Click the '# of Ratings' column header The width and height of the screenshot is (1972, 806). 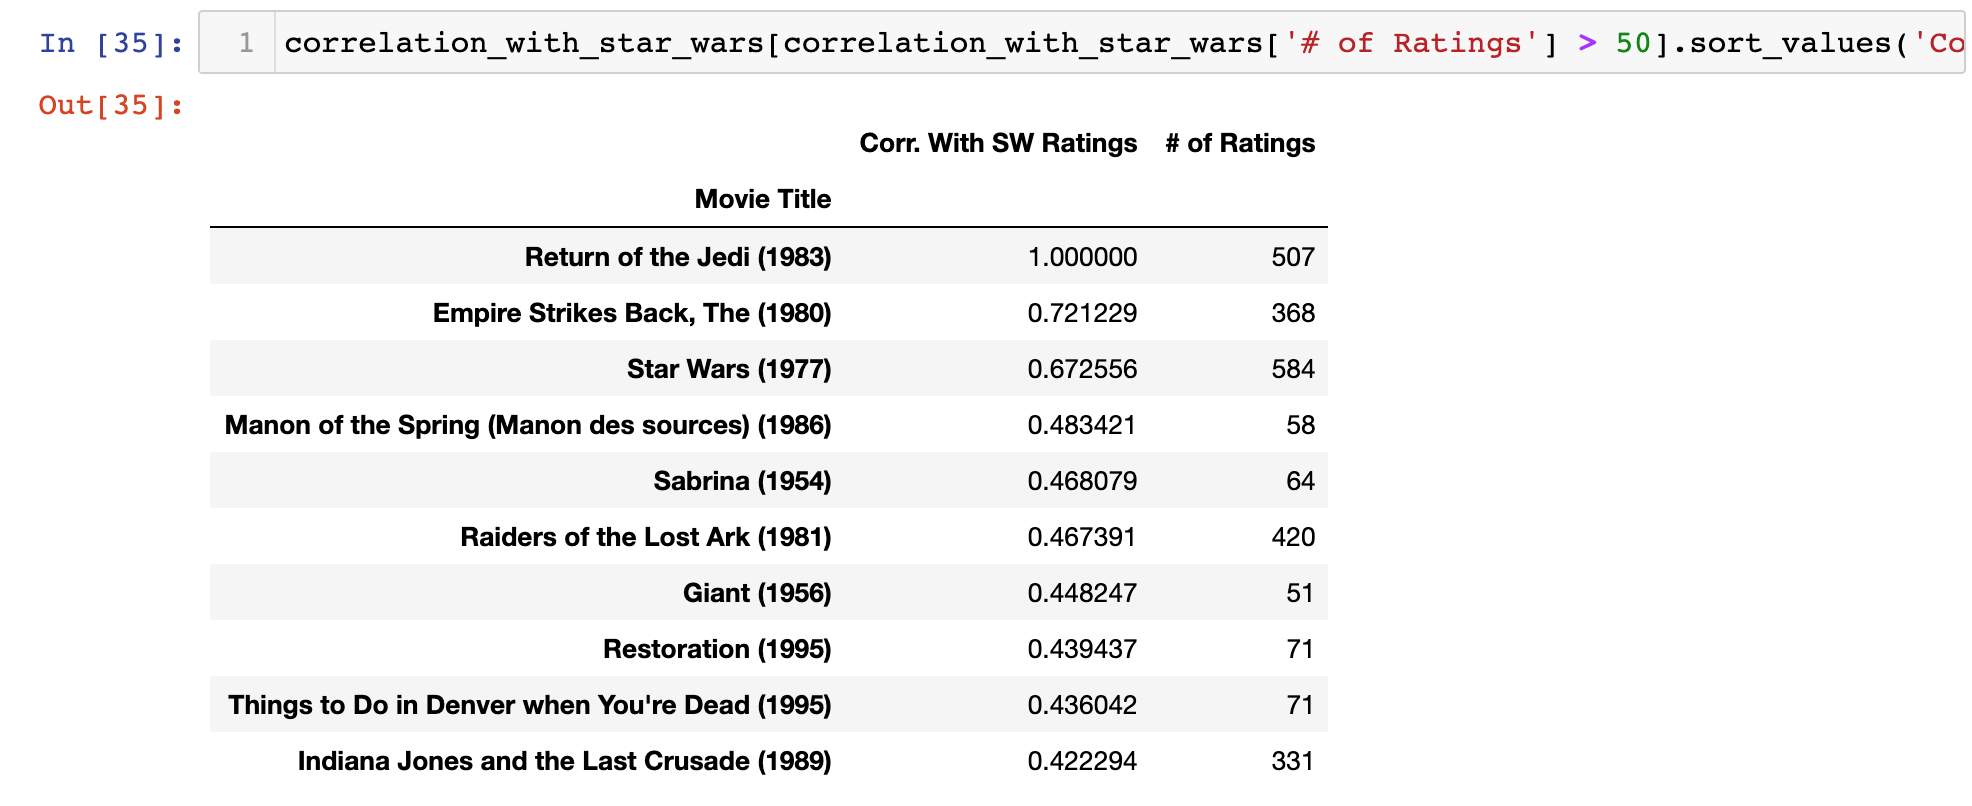[x=1240, y=143]
